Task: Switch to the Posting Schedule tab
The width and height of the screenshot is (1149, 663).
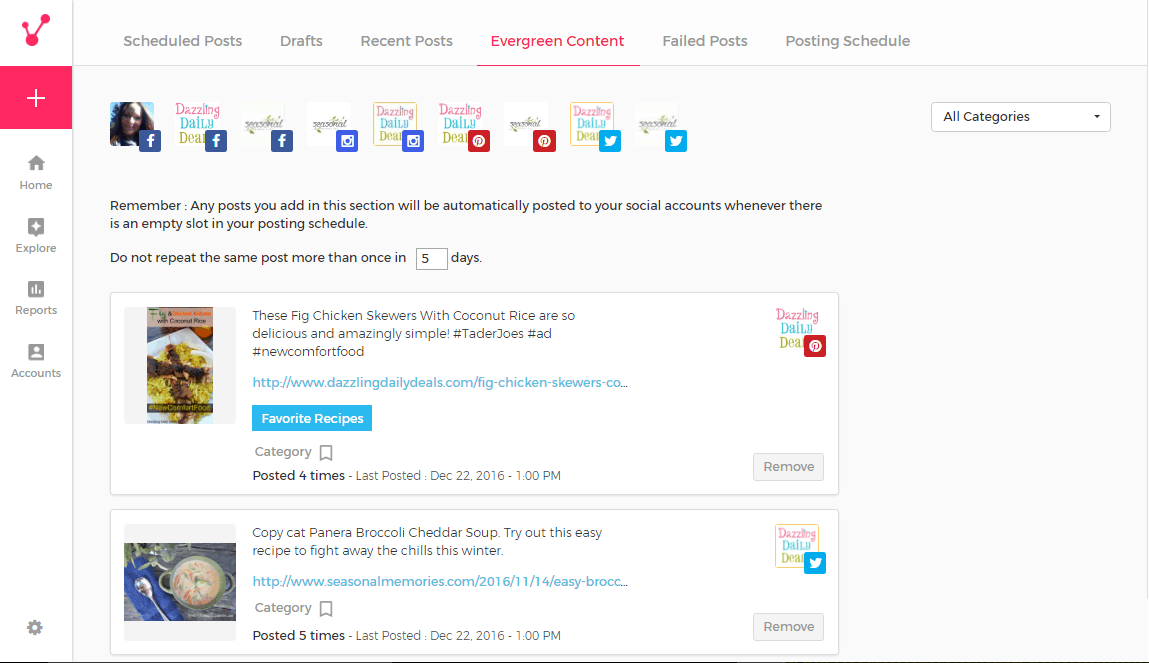Action: tap(847, 41)
